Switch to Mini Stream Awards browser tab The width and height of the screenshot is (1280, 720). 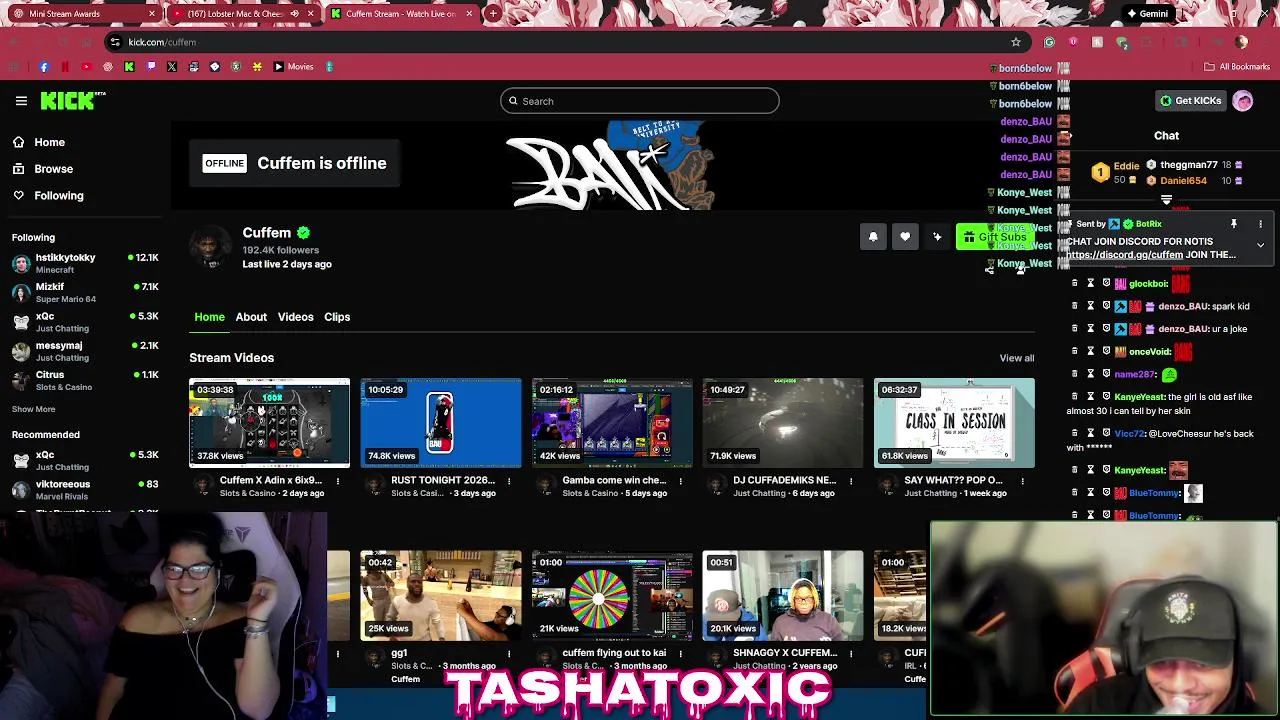point(82,14)
